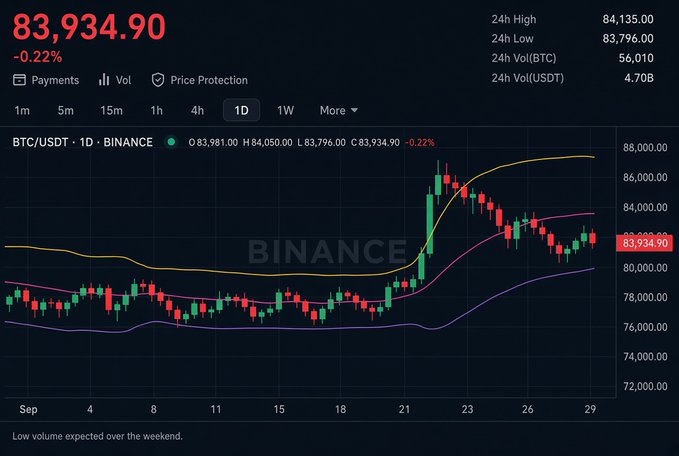Image resolution: width=679 pixels, height=456 pixels.
Task: Switch chart to 5m interval
Action: coord(66,110)
